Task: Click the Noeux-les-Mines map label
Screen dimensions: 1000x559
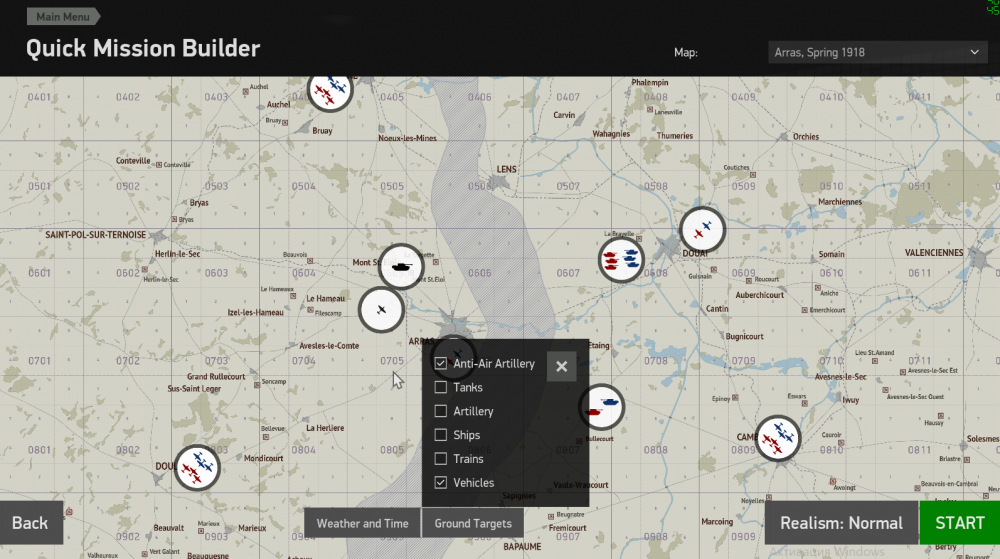Action: pos(407,138)
